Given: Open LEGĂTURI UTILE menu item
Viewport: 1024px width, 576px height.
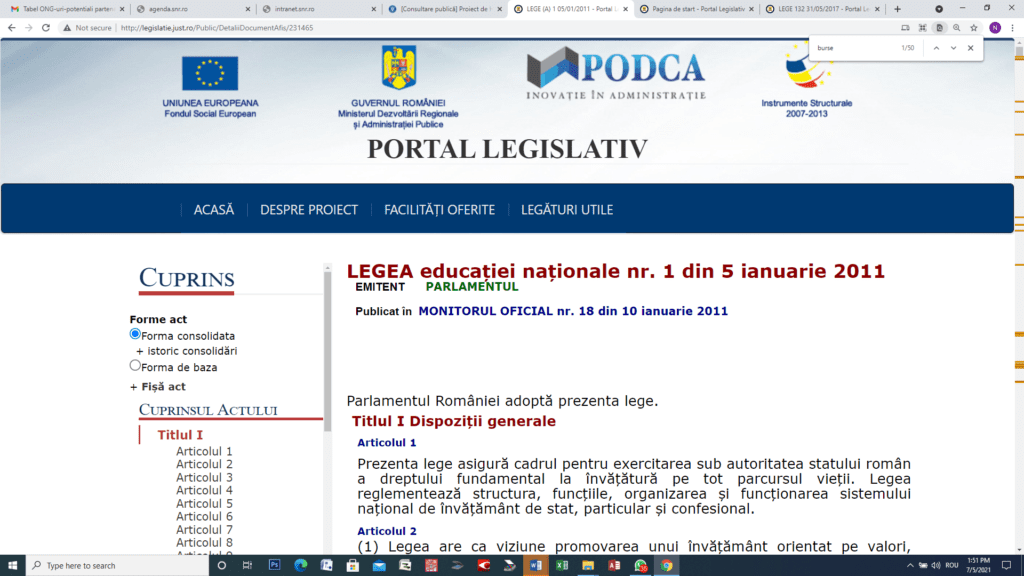Looking at the screenshot, I should click(x=567, y=210).
